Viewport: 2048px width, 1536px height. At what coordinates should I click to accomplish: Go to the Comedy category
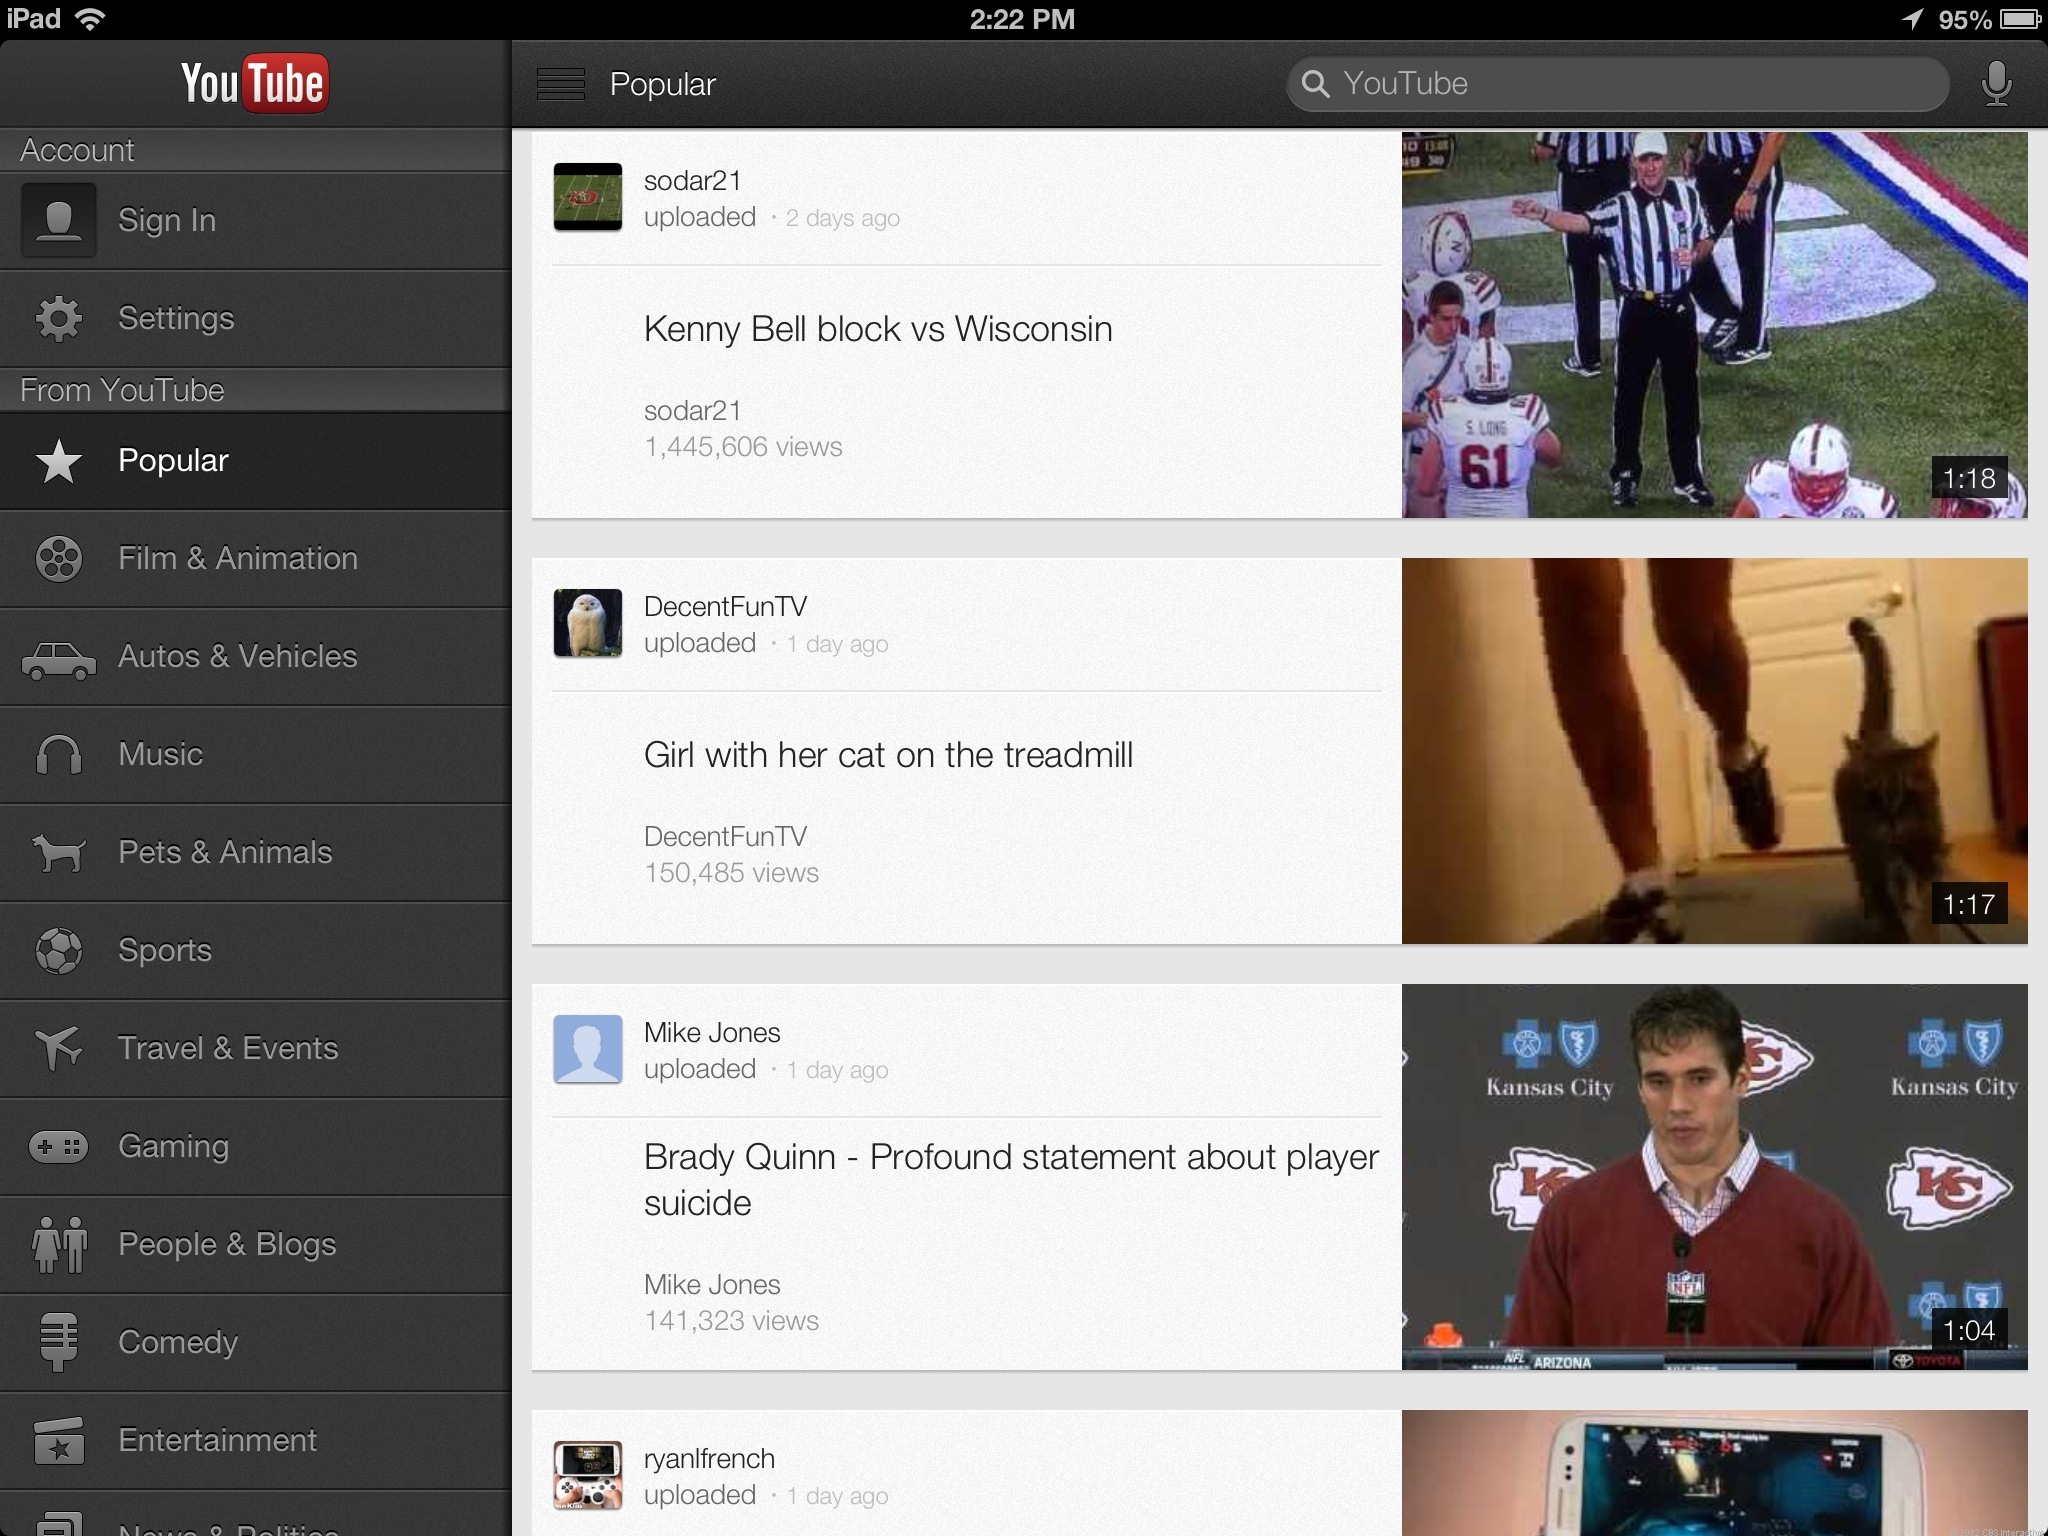(x=178, y=1342)
